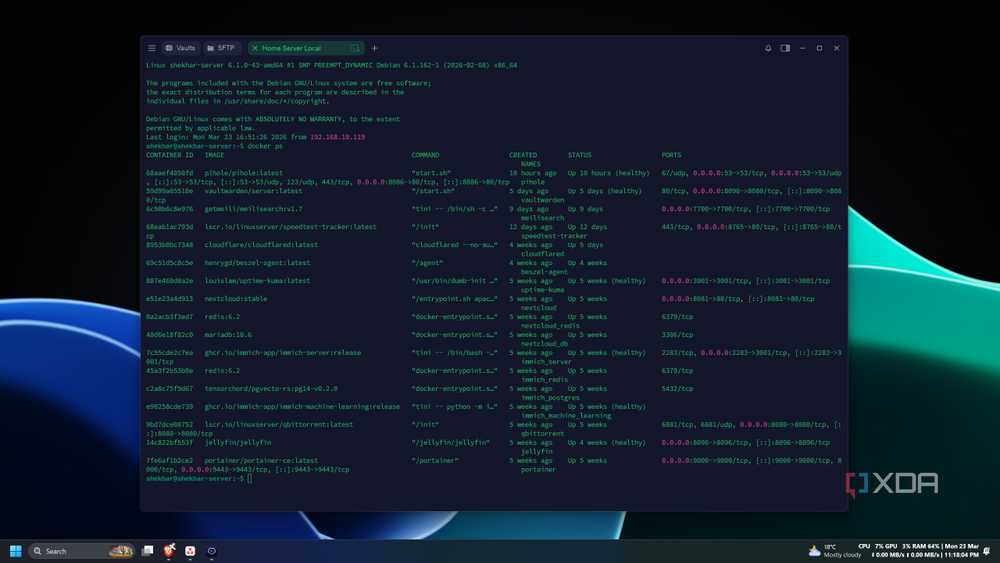Click the 5432/tcp port text

(677, 388)
